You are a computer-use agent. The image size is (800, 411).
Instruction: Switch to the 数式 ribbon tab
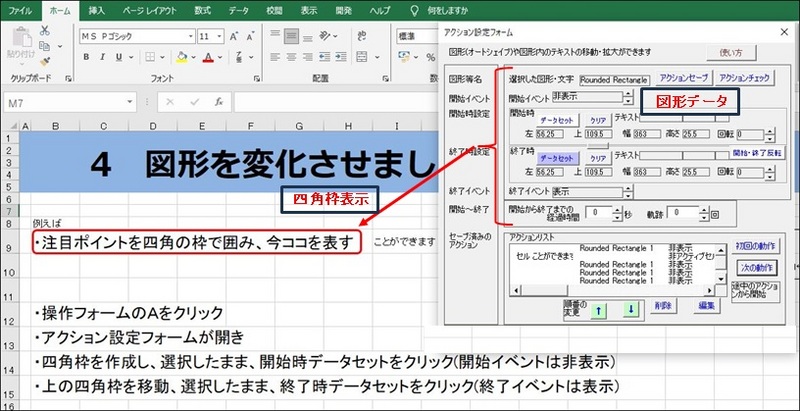point(202,9)
